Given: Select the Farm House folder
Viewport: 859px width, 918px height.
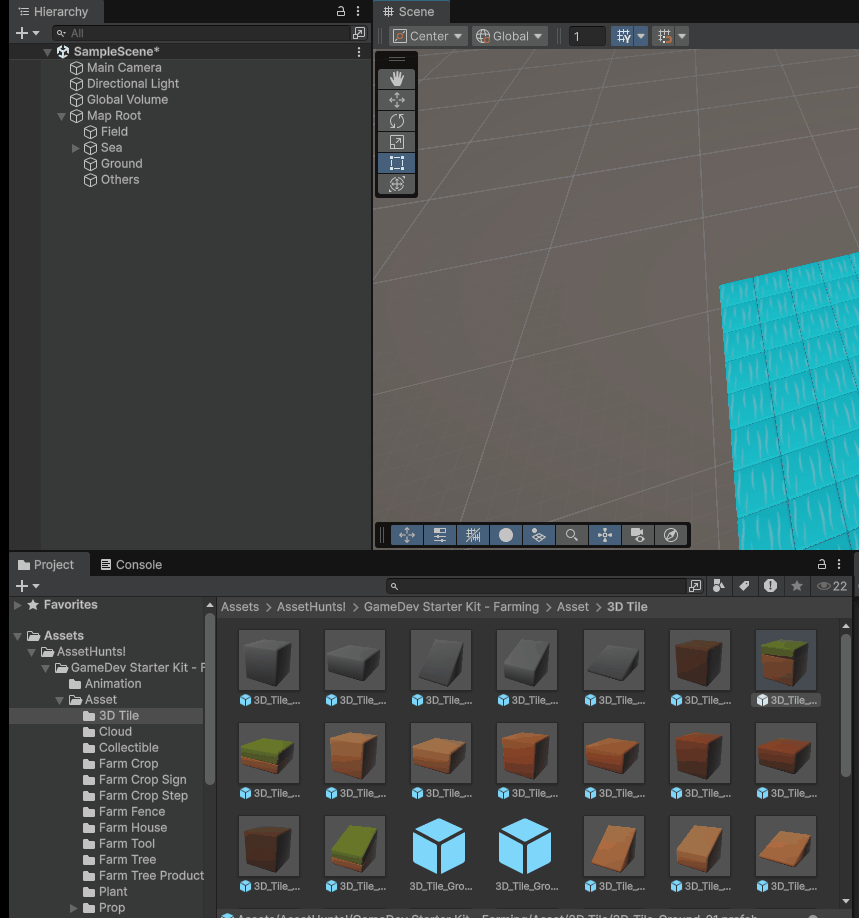Looking at the screenshot, I should click(132, 828).
